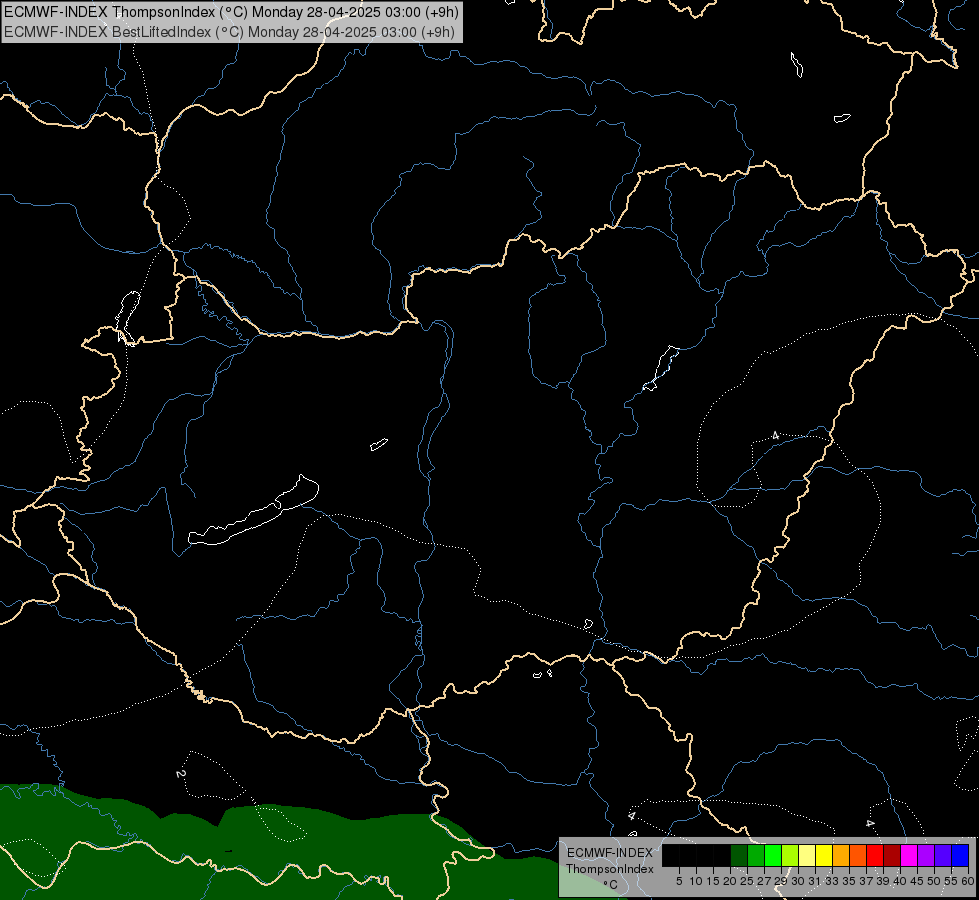
Task: Click the legend tick label 45
Action: (917, 881)
